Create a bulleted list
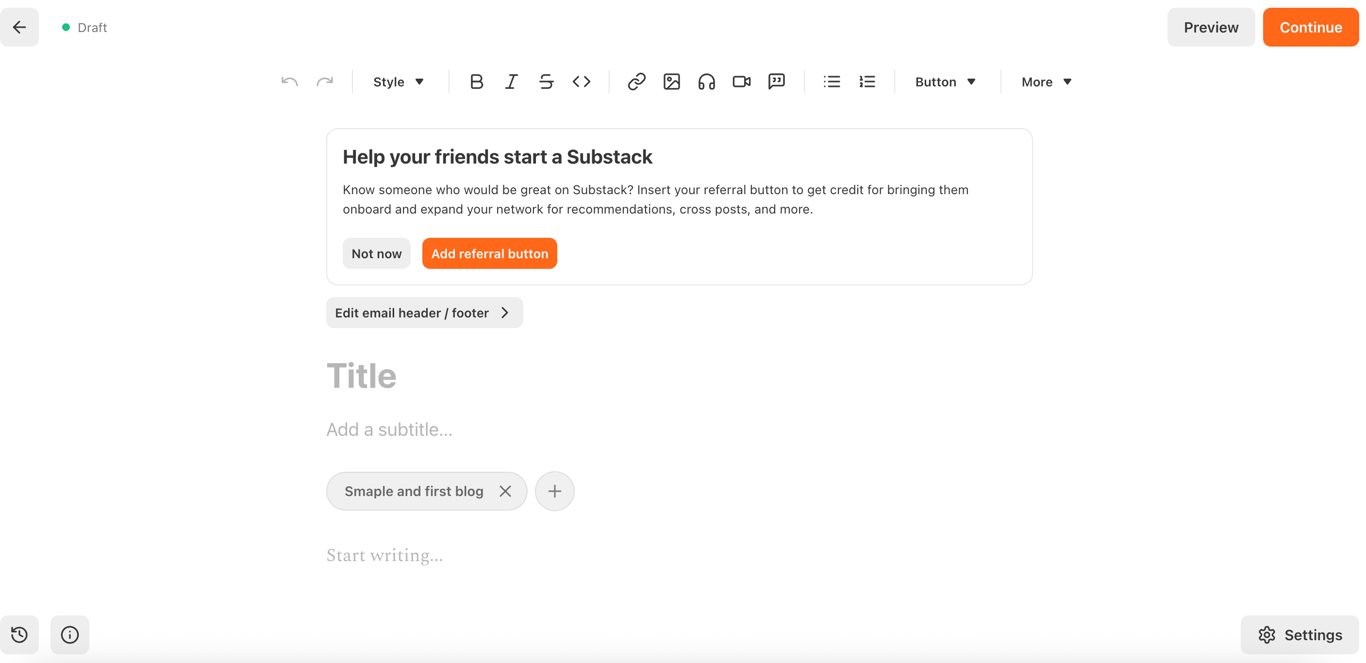Viewport: 1366px width, 663px height. (831, 82)
